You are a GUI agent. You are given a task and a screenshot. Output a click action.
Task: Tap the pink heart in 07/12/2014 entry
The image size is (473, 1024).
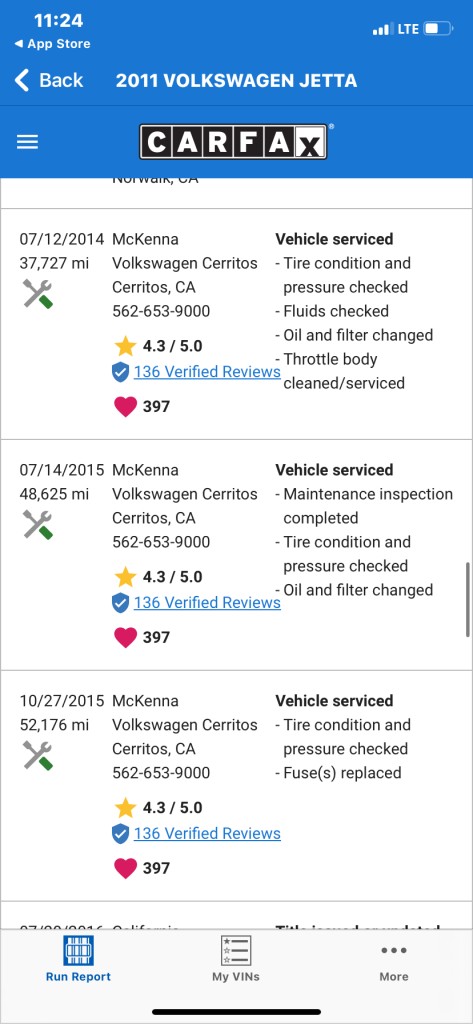(125, 407)
